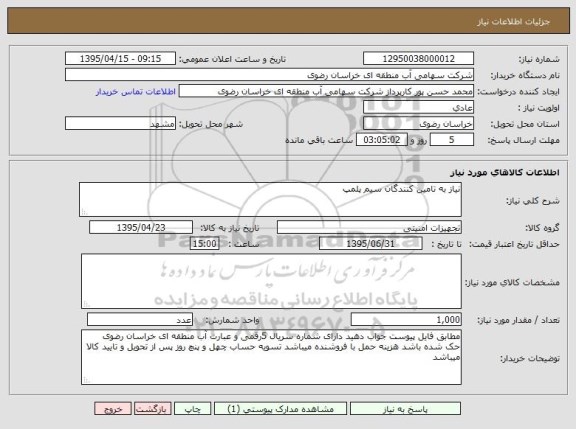The height and width of the screenshot is (429, 576).
Task: Click the remaining time field 03:05:02
Action: coord(382,140)
